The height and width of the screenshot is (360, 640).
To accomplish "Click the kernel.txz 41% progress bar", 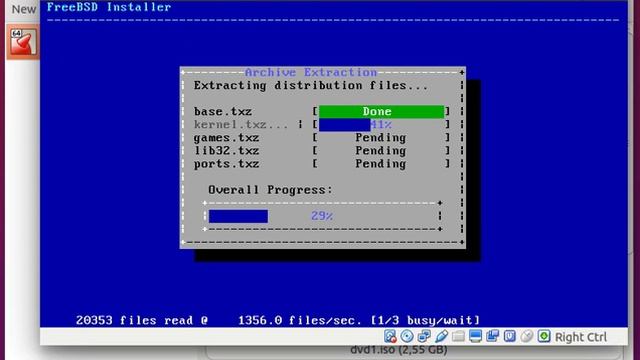I will pyautogui.click(x=381, y=124).
